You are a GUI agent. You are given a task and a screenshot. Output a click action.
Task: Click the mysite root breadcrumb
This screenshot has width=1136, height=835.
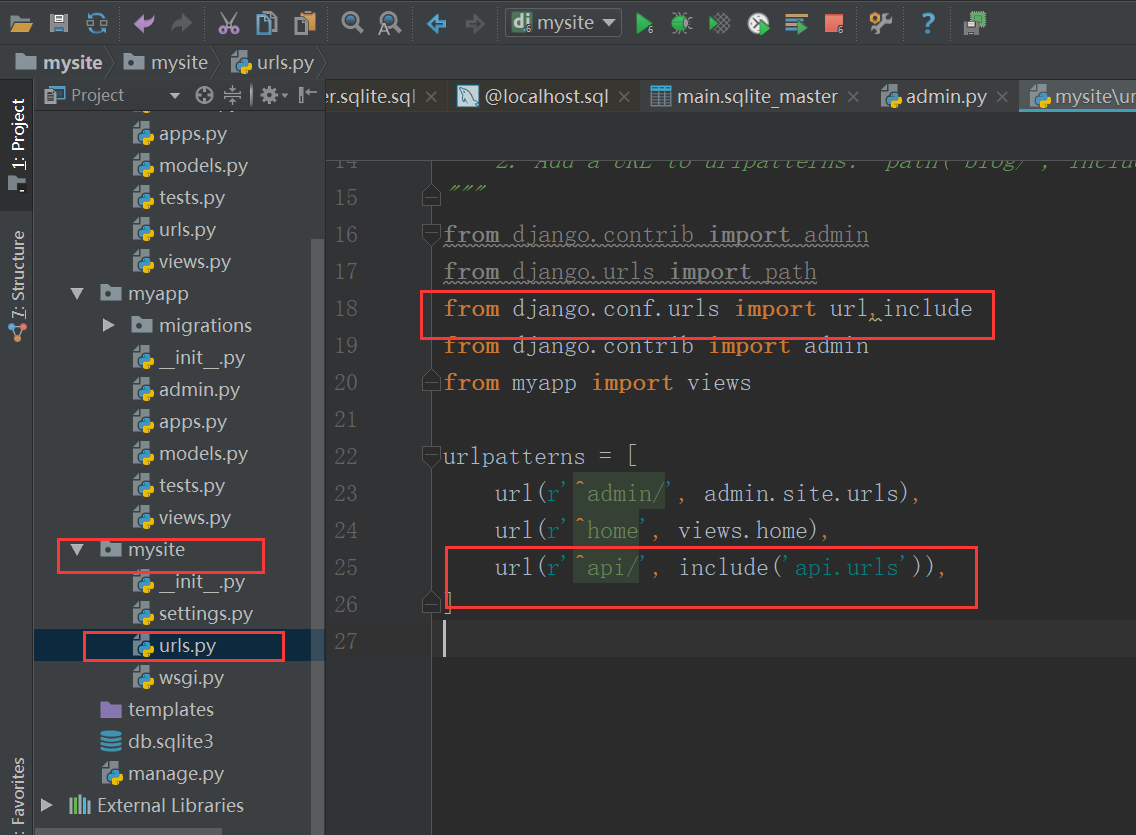[x=59, y=63]
